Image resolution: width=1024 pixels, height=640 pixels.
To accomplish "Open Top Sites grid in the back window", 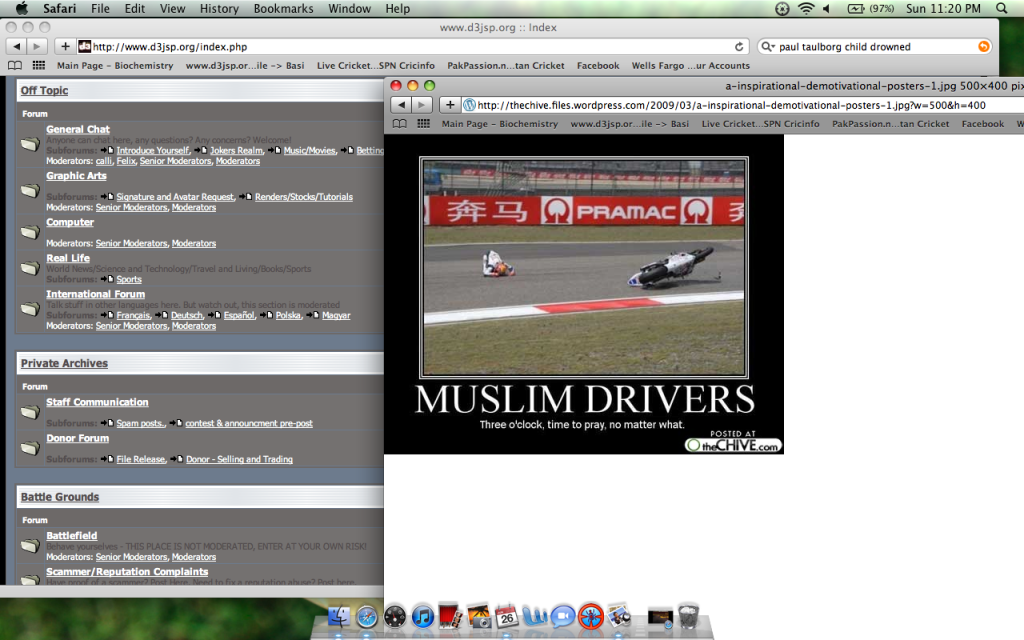I will (39, 66).
